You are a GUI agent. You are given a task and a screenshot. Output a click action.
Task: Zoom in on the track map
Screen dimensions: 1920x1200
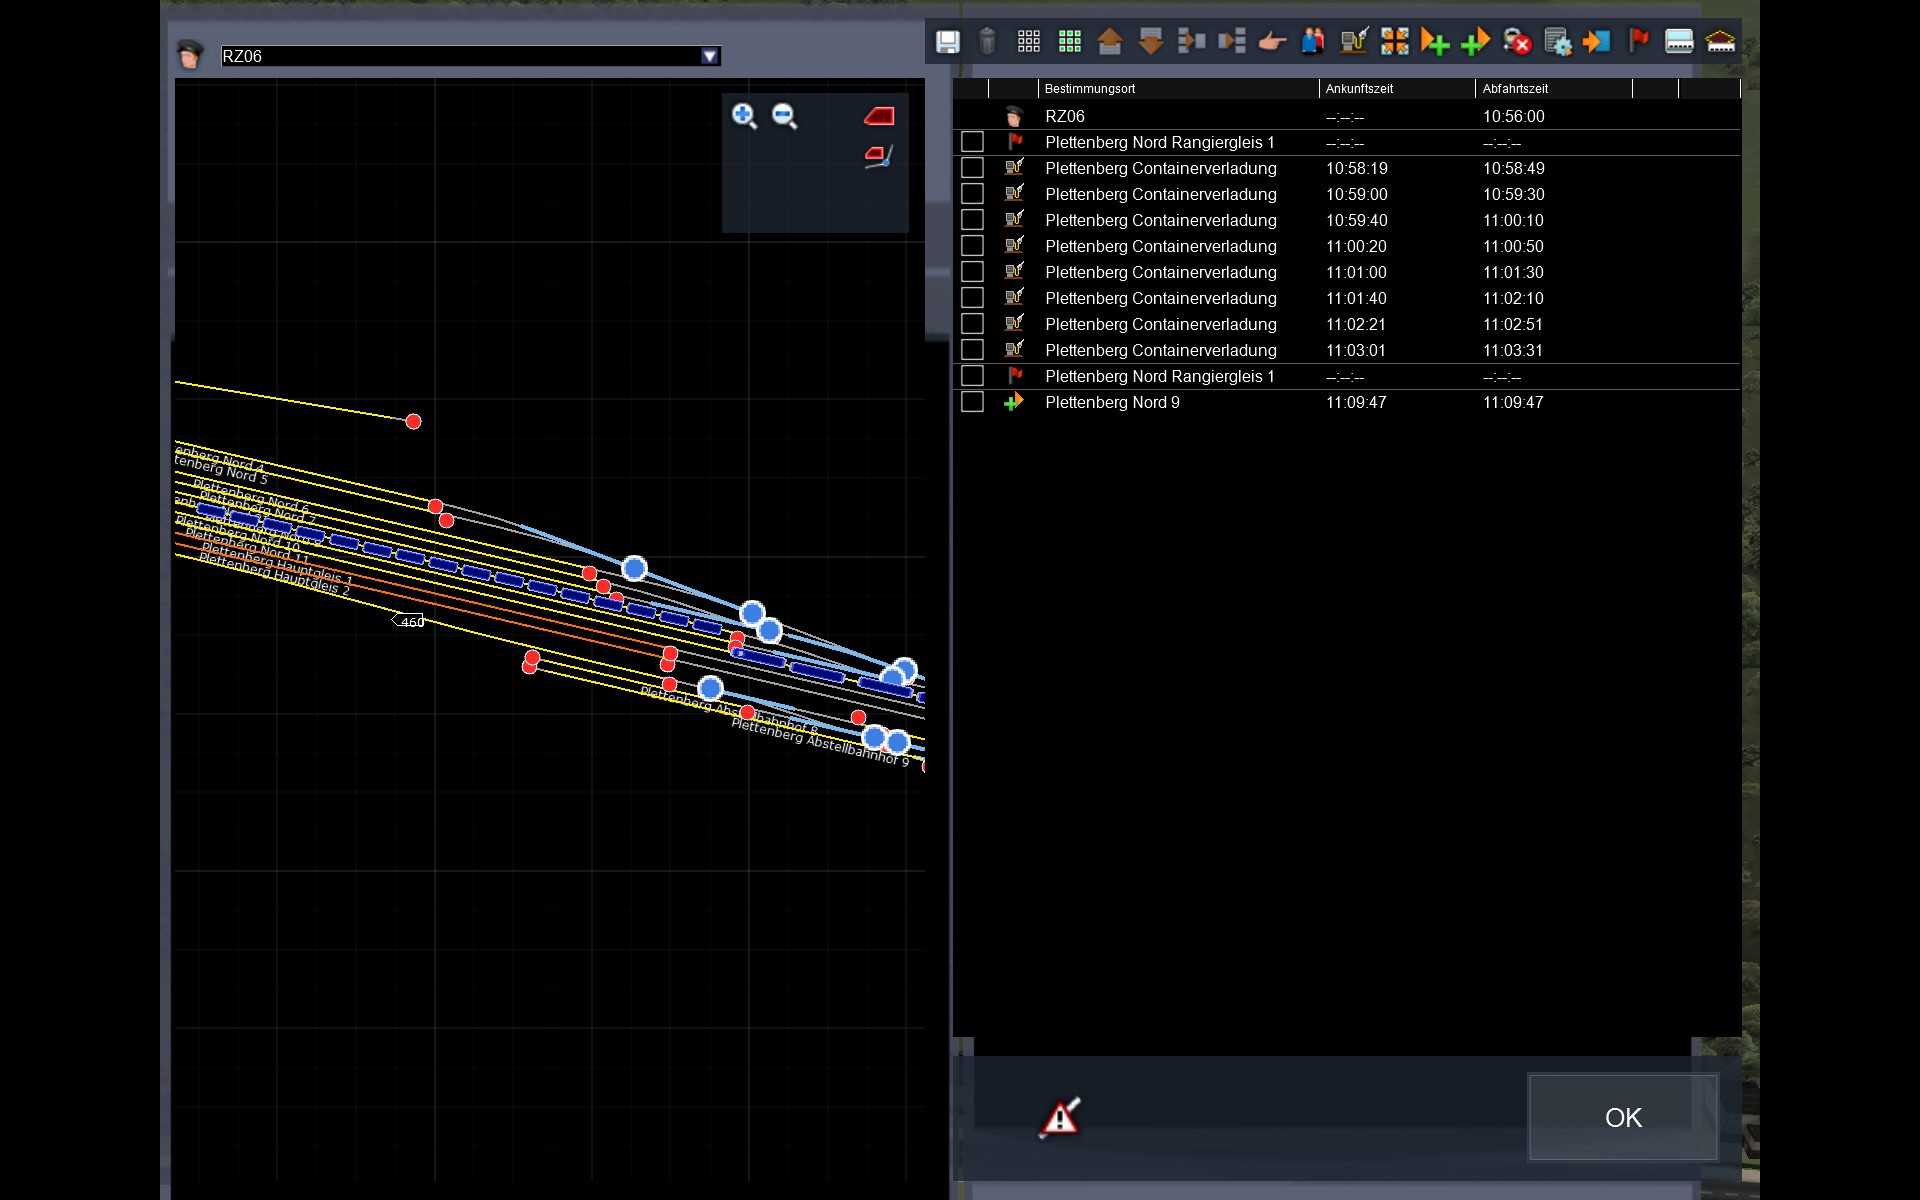tap(743, 116)
